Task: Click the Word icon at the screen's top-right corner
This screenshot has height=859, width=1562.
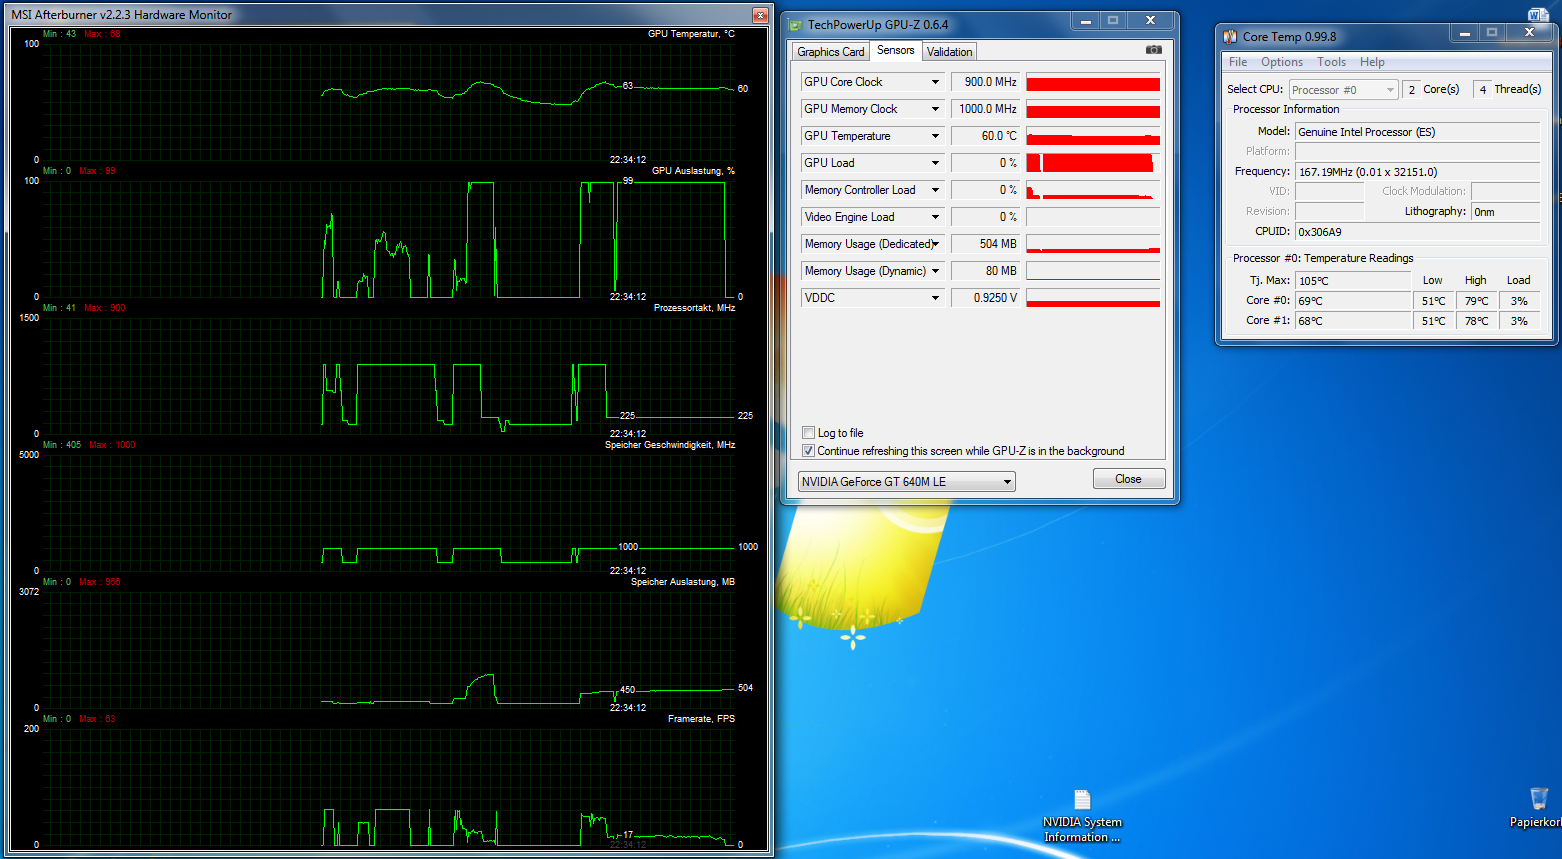Action: (1538, 14)
